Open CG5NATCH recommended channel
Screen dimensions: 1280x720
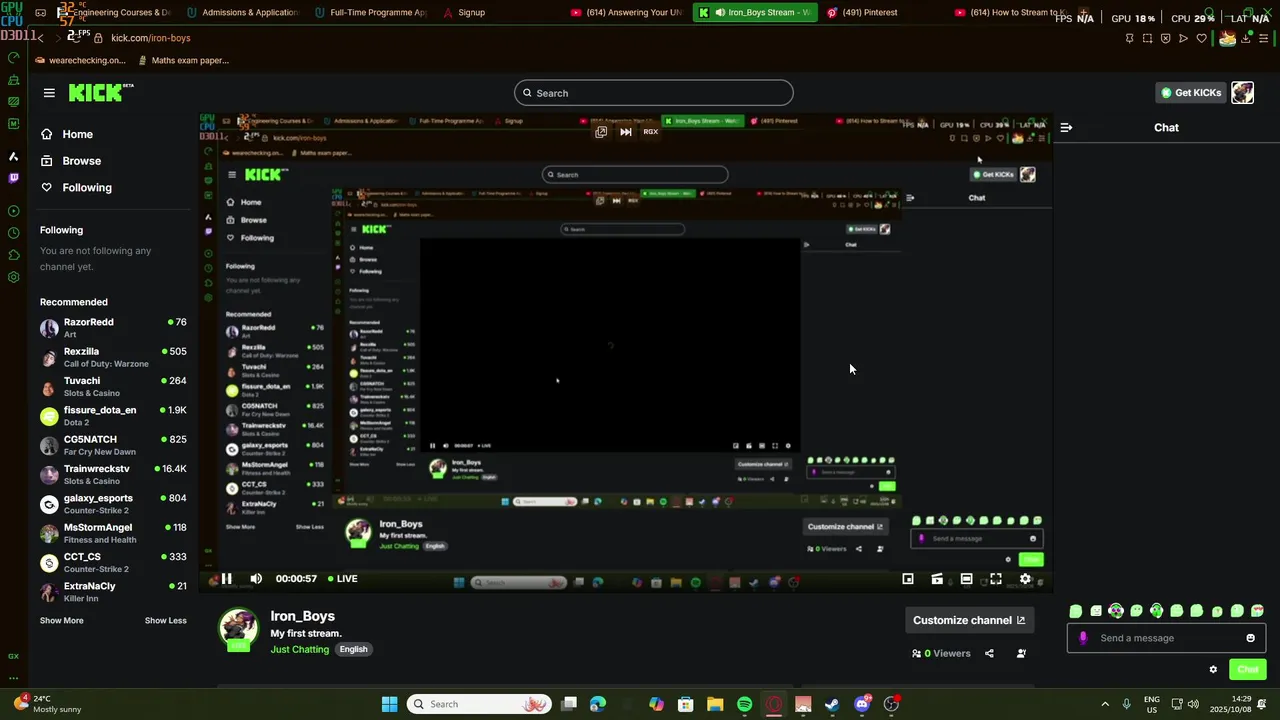(113, 445)
